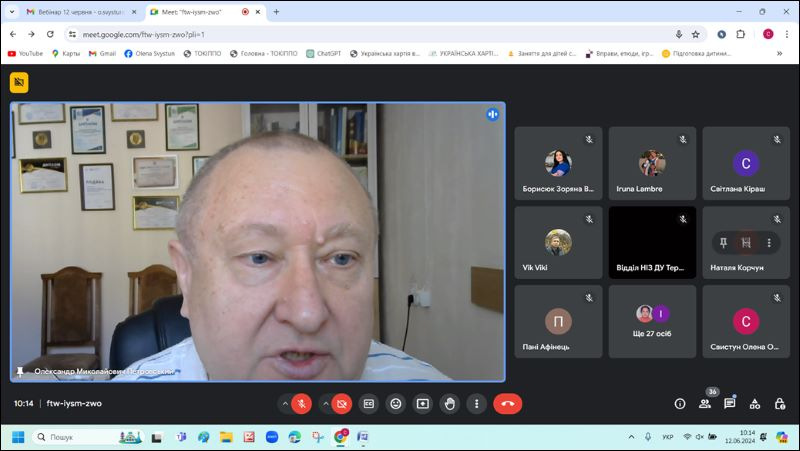800x451 pixels.
Task: Show hidden system tray icons
Action: tap(631, 437)
